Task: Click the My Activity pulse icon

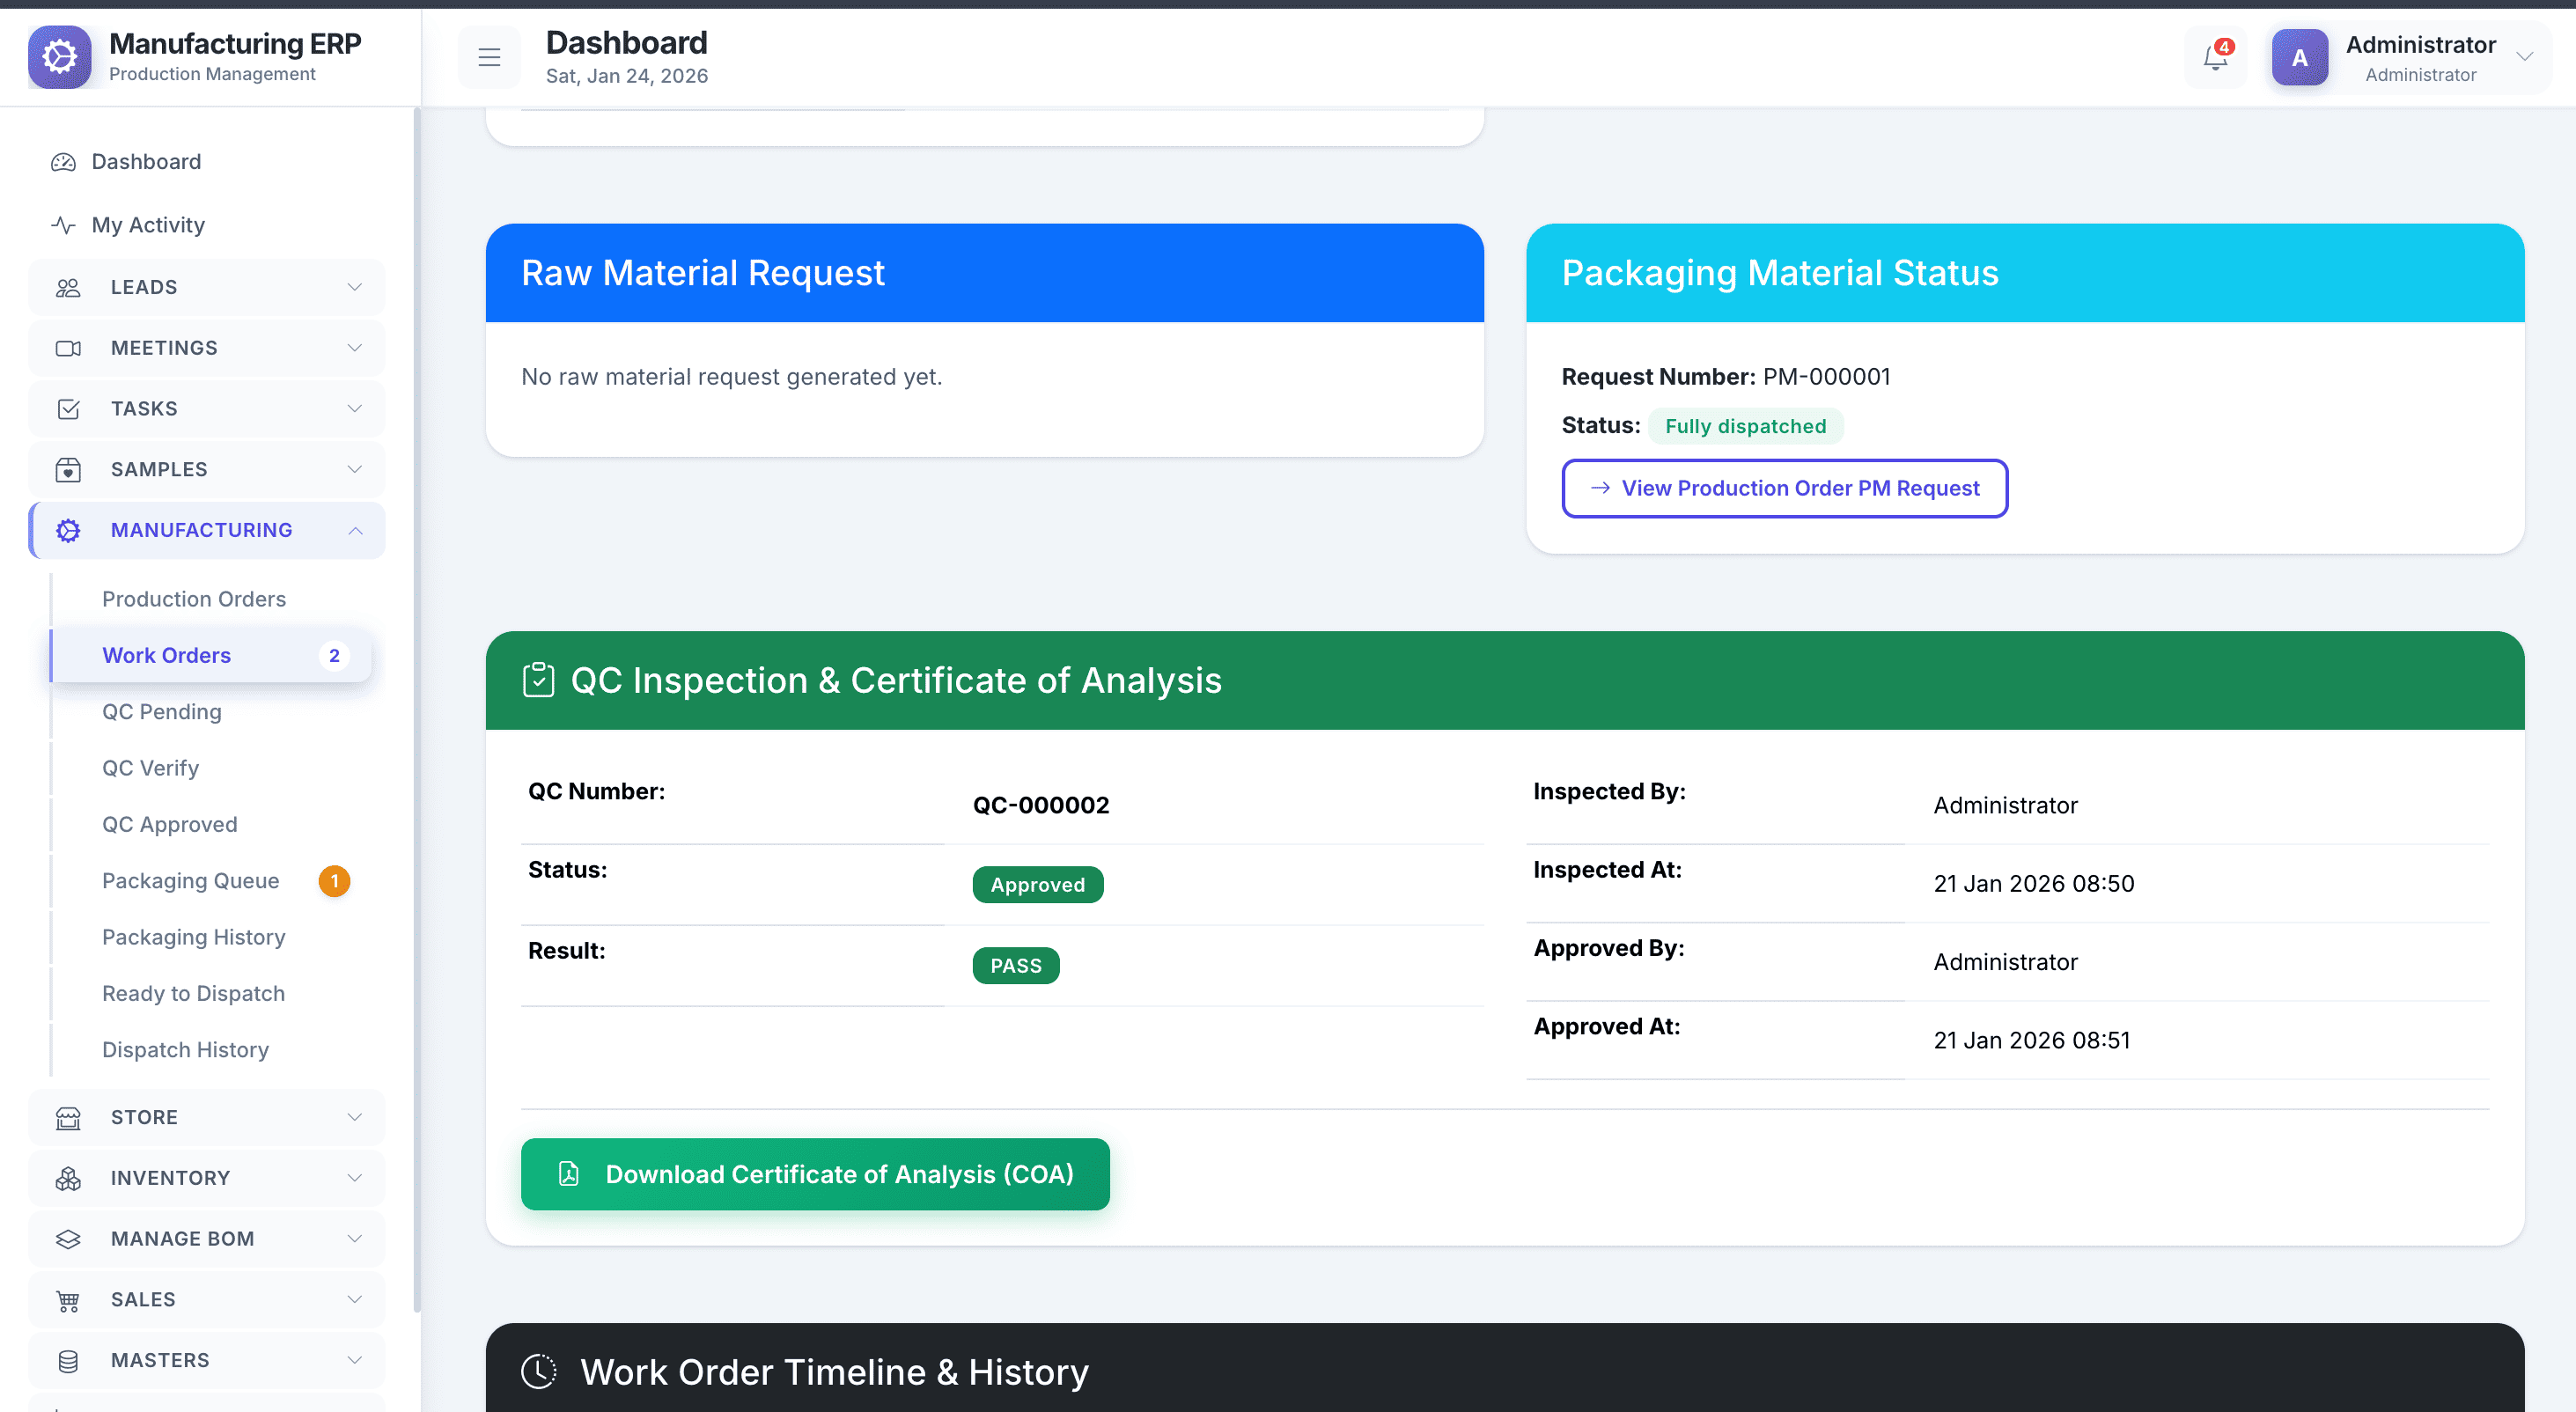Action: tap(64, 225)
